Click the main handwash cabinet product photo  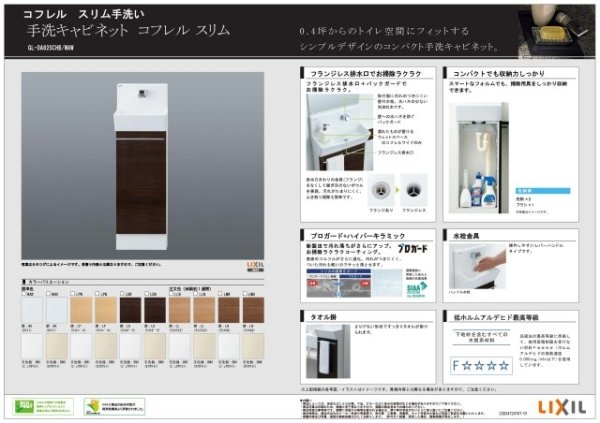(143, 166)
